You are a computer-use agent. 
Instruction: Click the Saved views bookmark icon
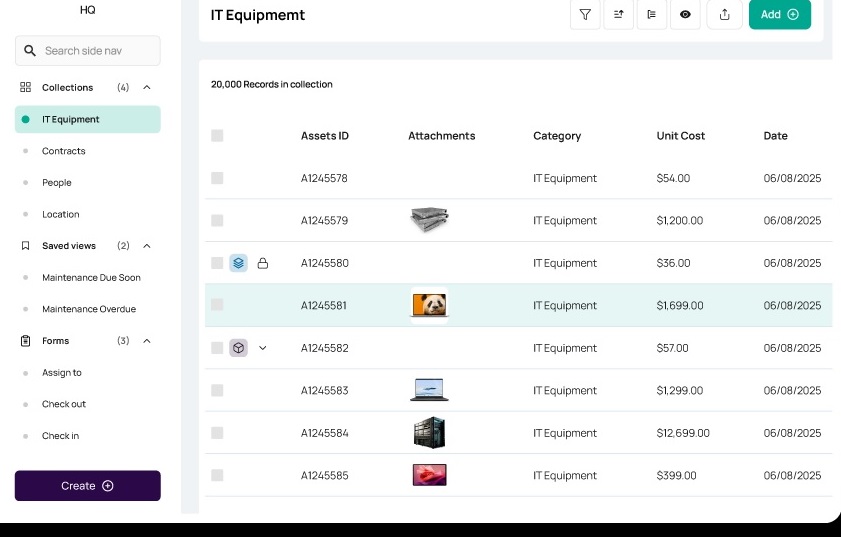25,246
